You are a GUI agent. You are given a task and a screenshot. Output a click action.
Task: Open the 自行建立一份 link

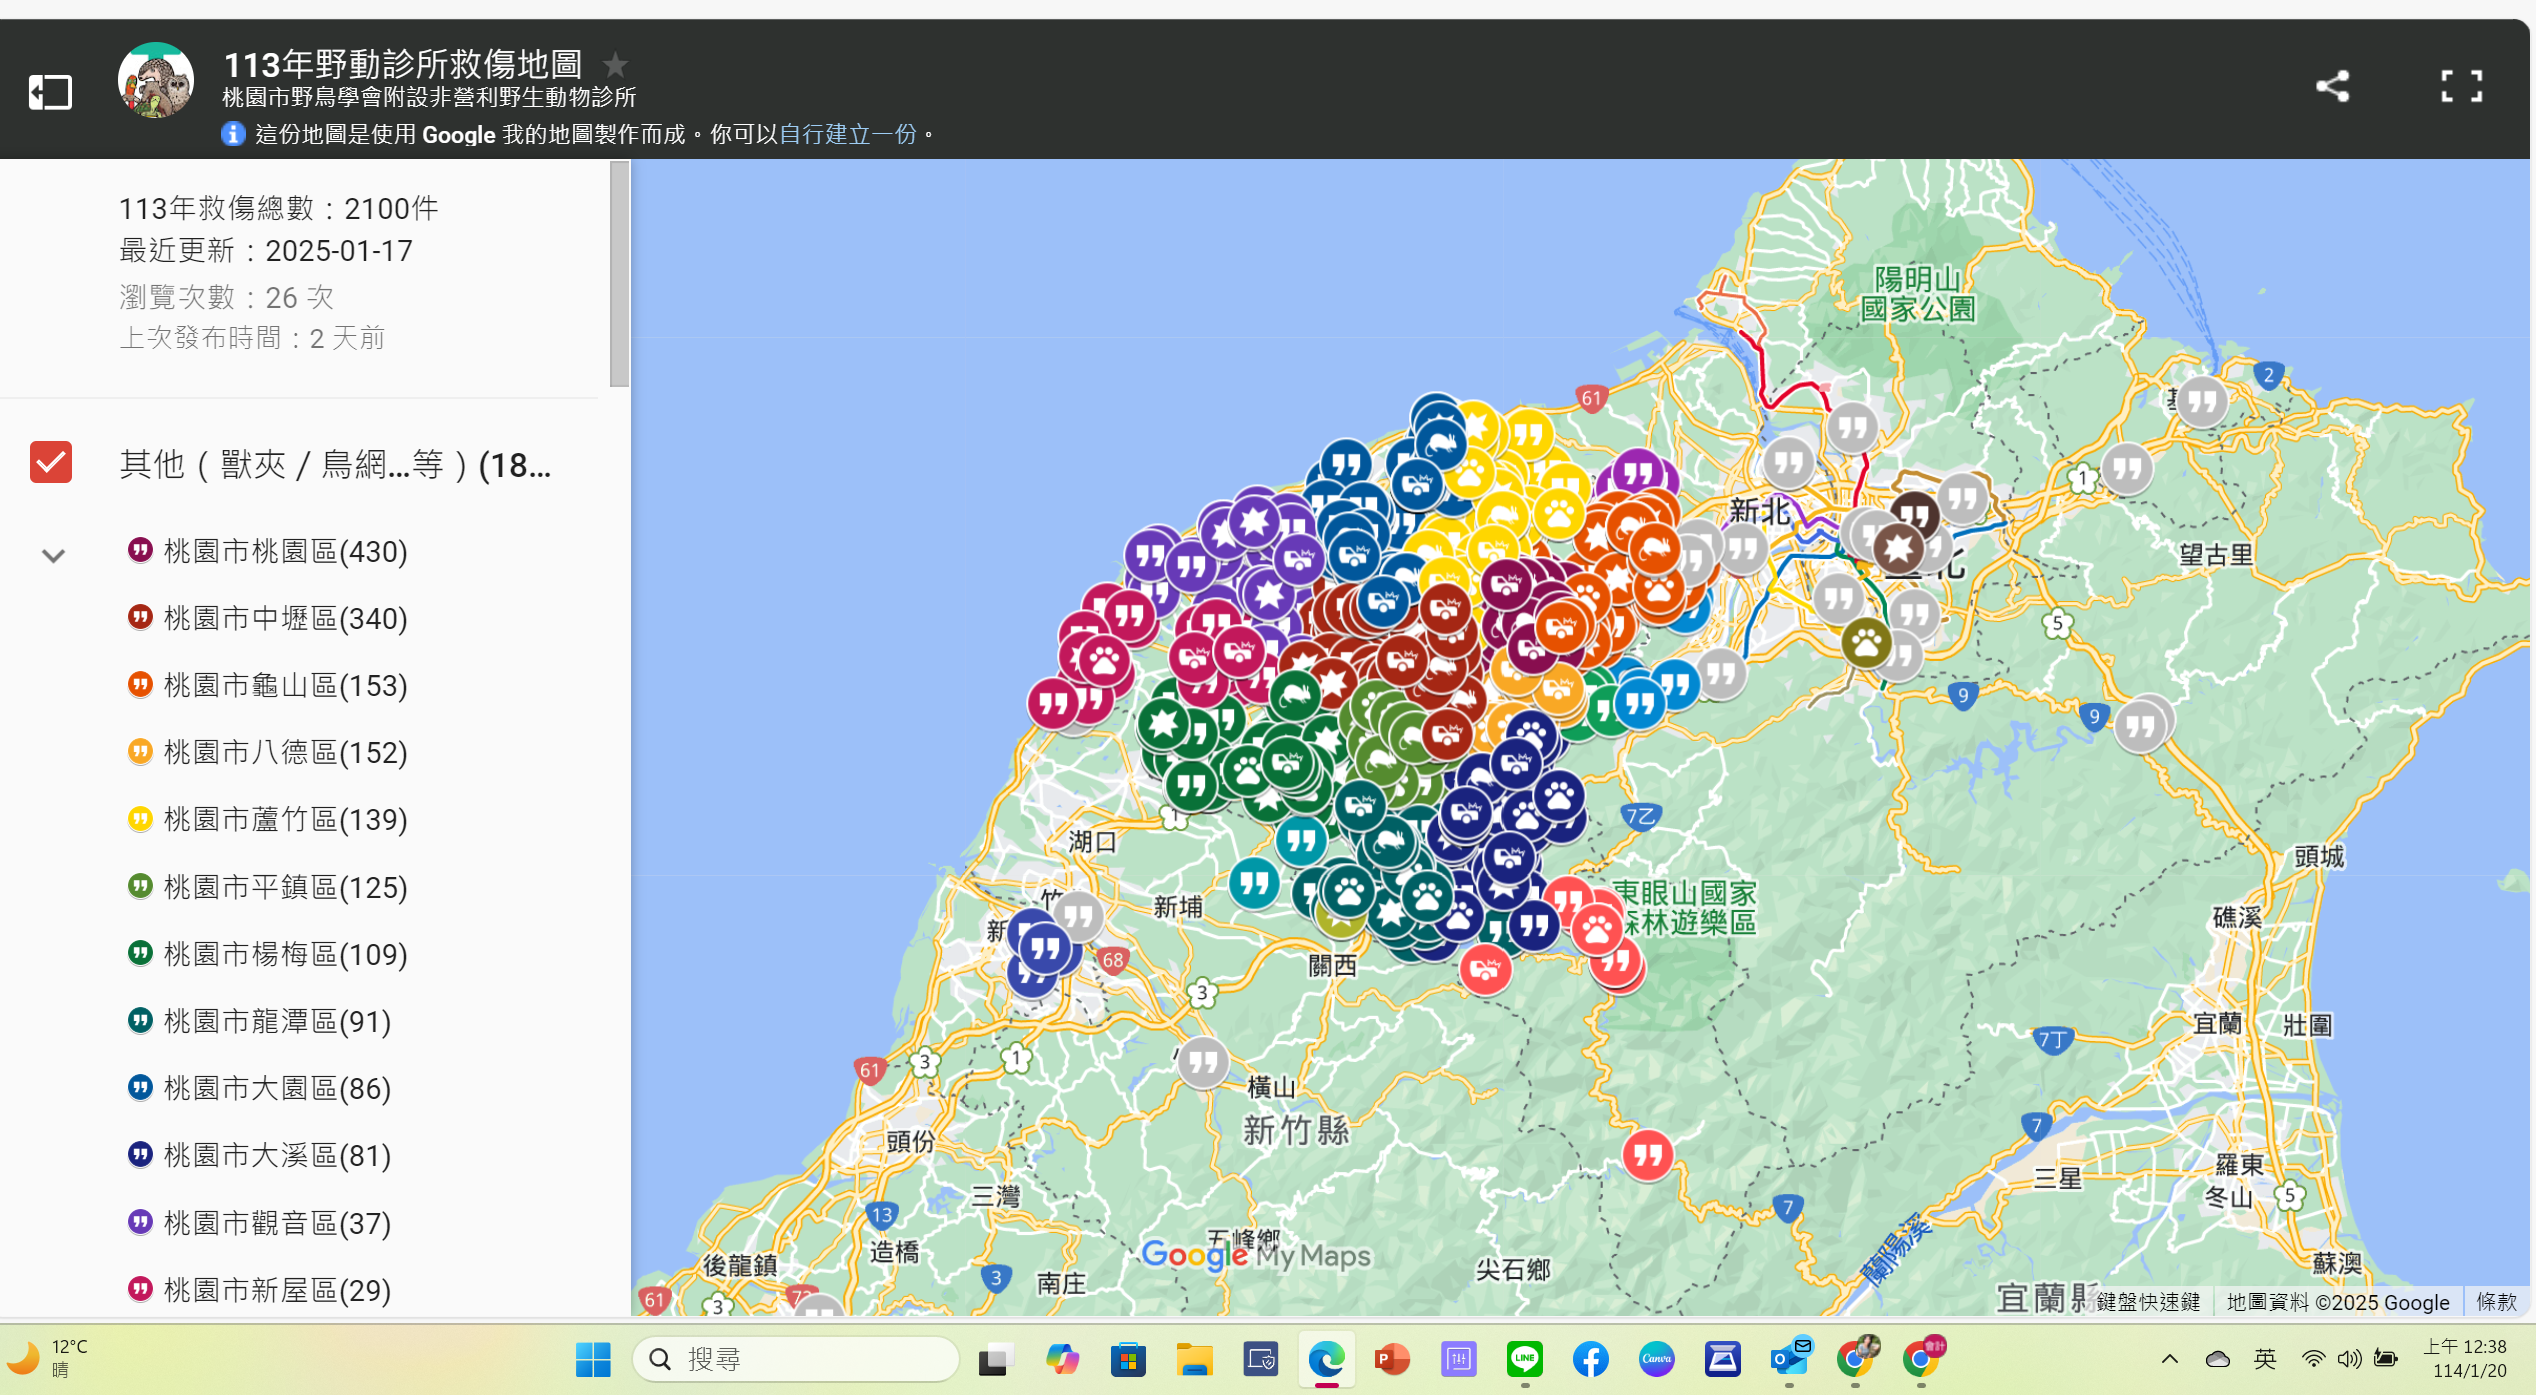847,134
